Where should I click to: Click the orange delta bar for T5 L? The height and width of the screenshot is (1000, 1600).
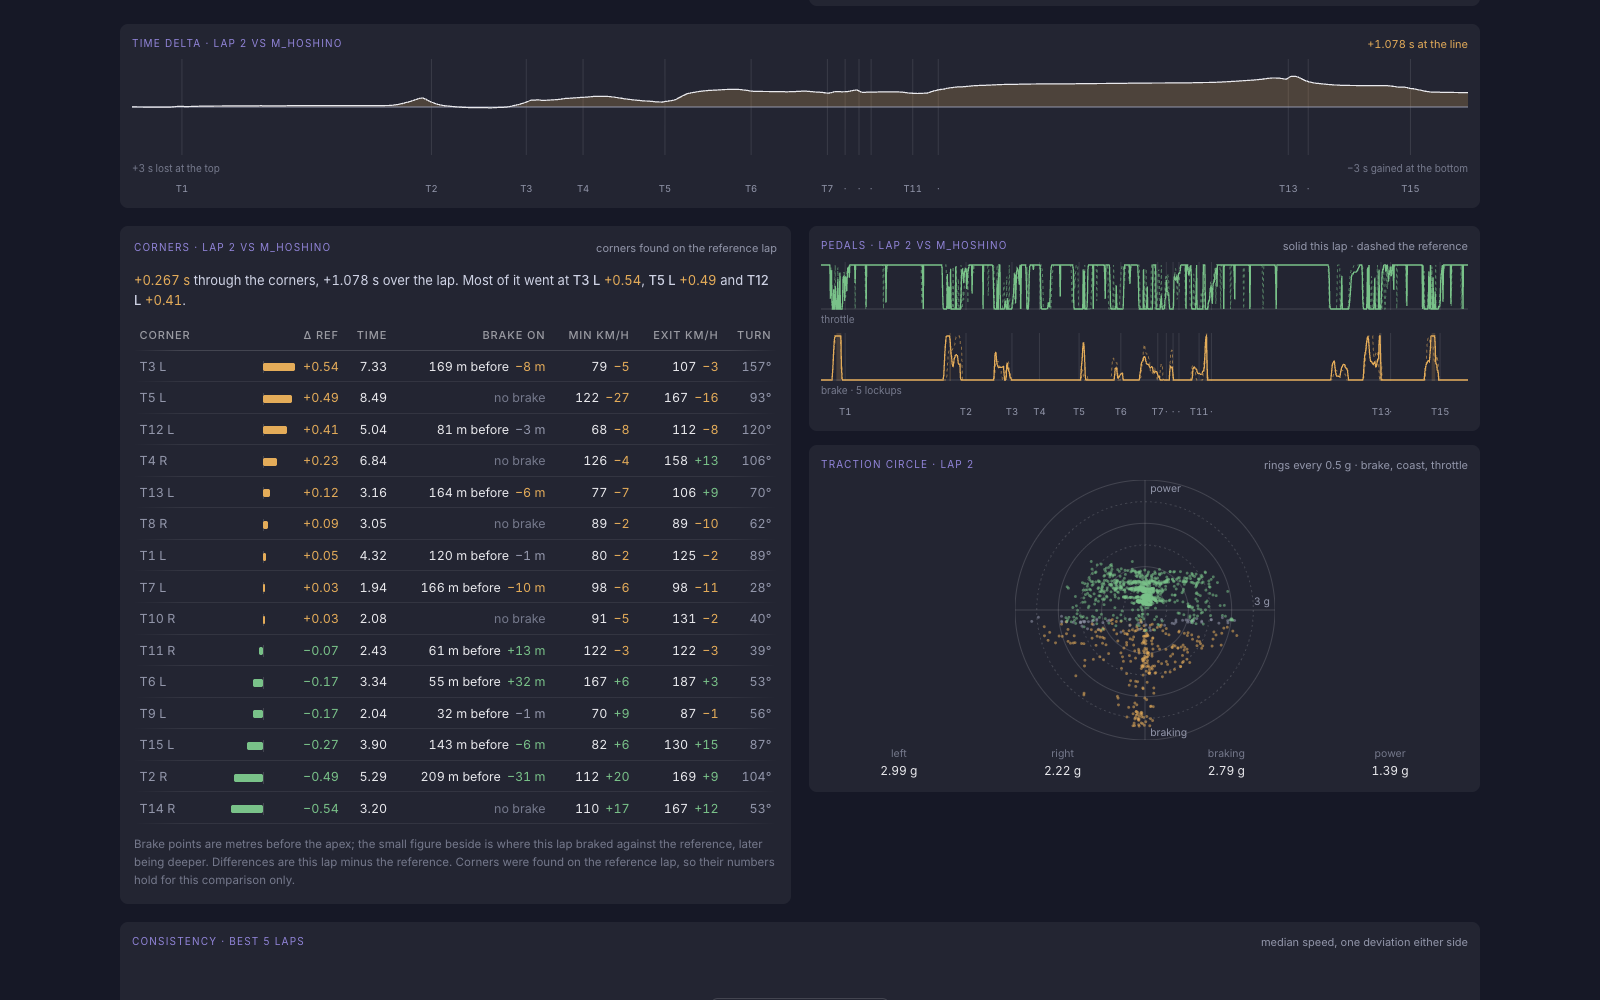coord(277,399)
